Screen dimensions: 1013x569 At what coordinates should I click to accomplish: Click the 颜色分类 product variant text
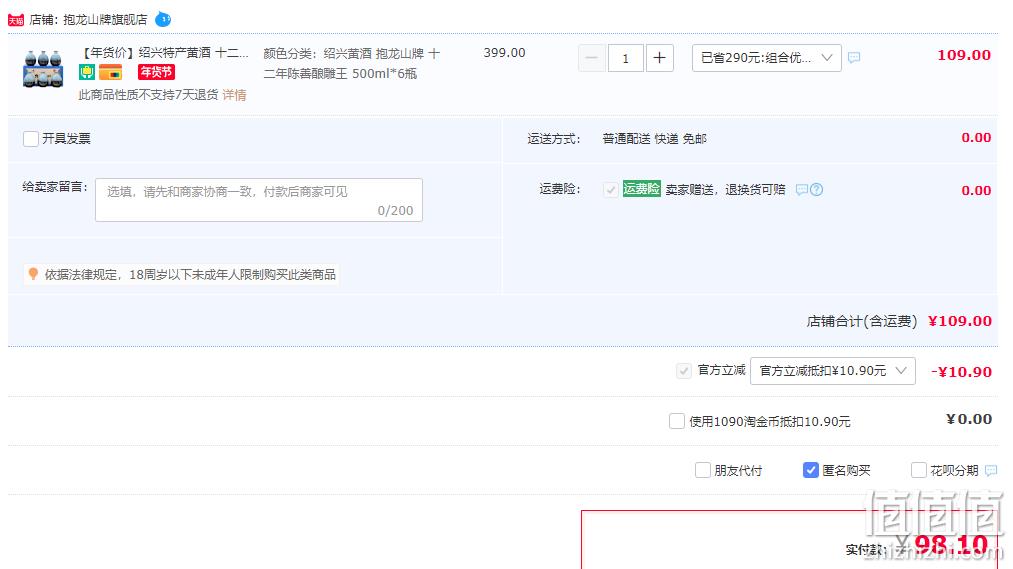coord(352,63)
